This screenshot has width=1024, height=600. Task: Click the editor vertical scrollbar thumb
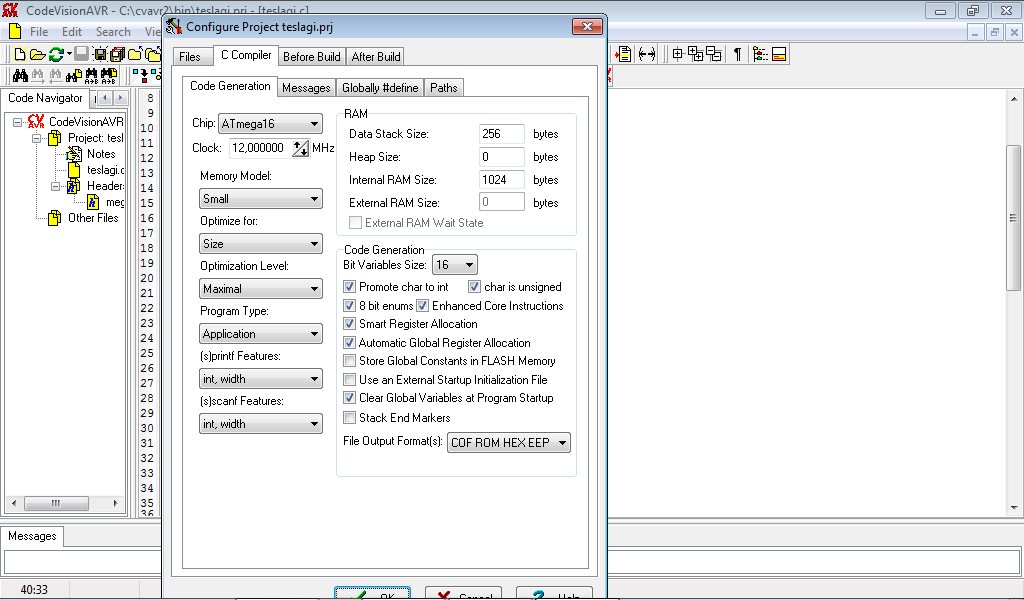(x=1014, y=217)
